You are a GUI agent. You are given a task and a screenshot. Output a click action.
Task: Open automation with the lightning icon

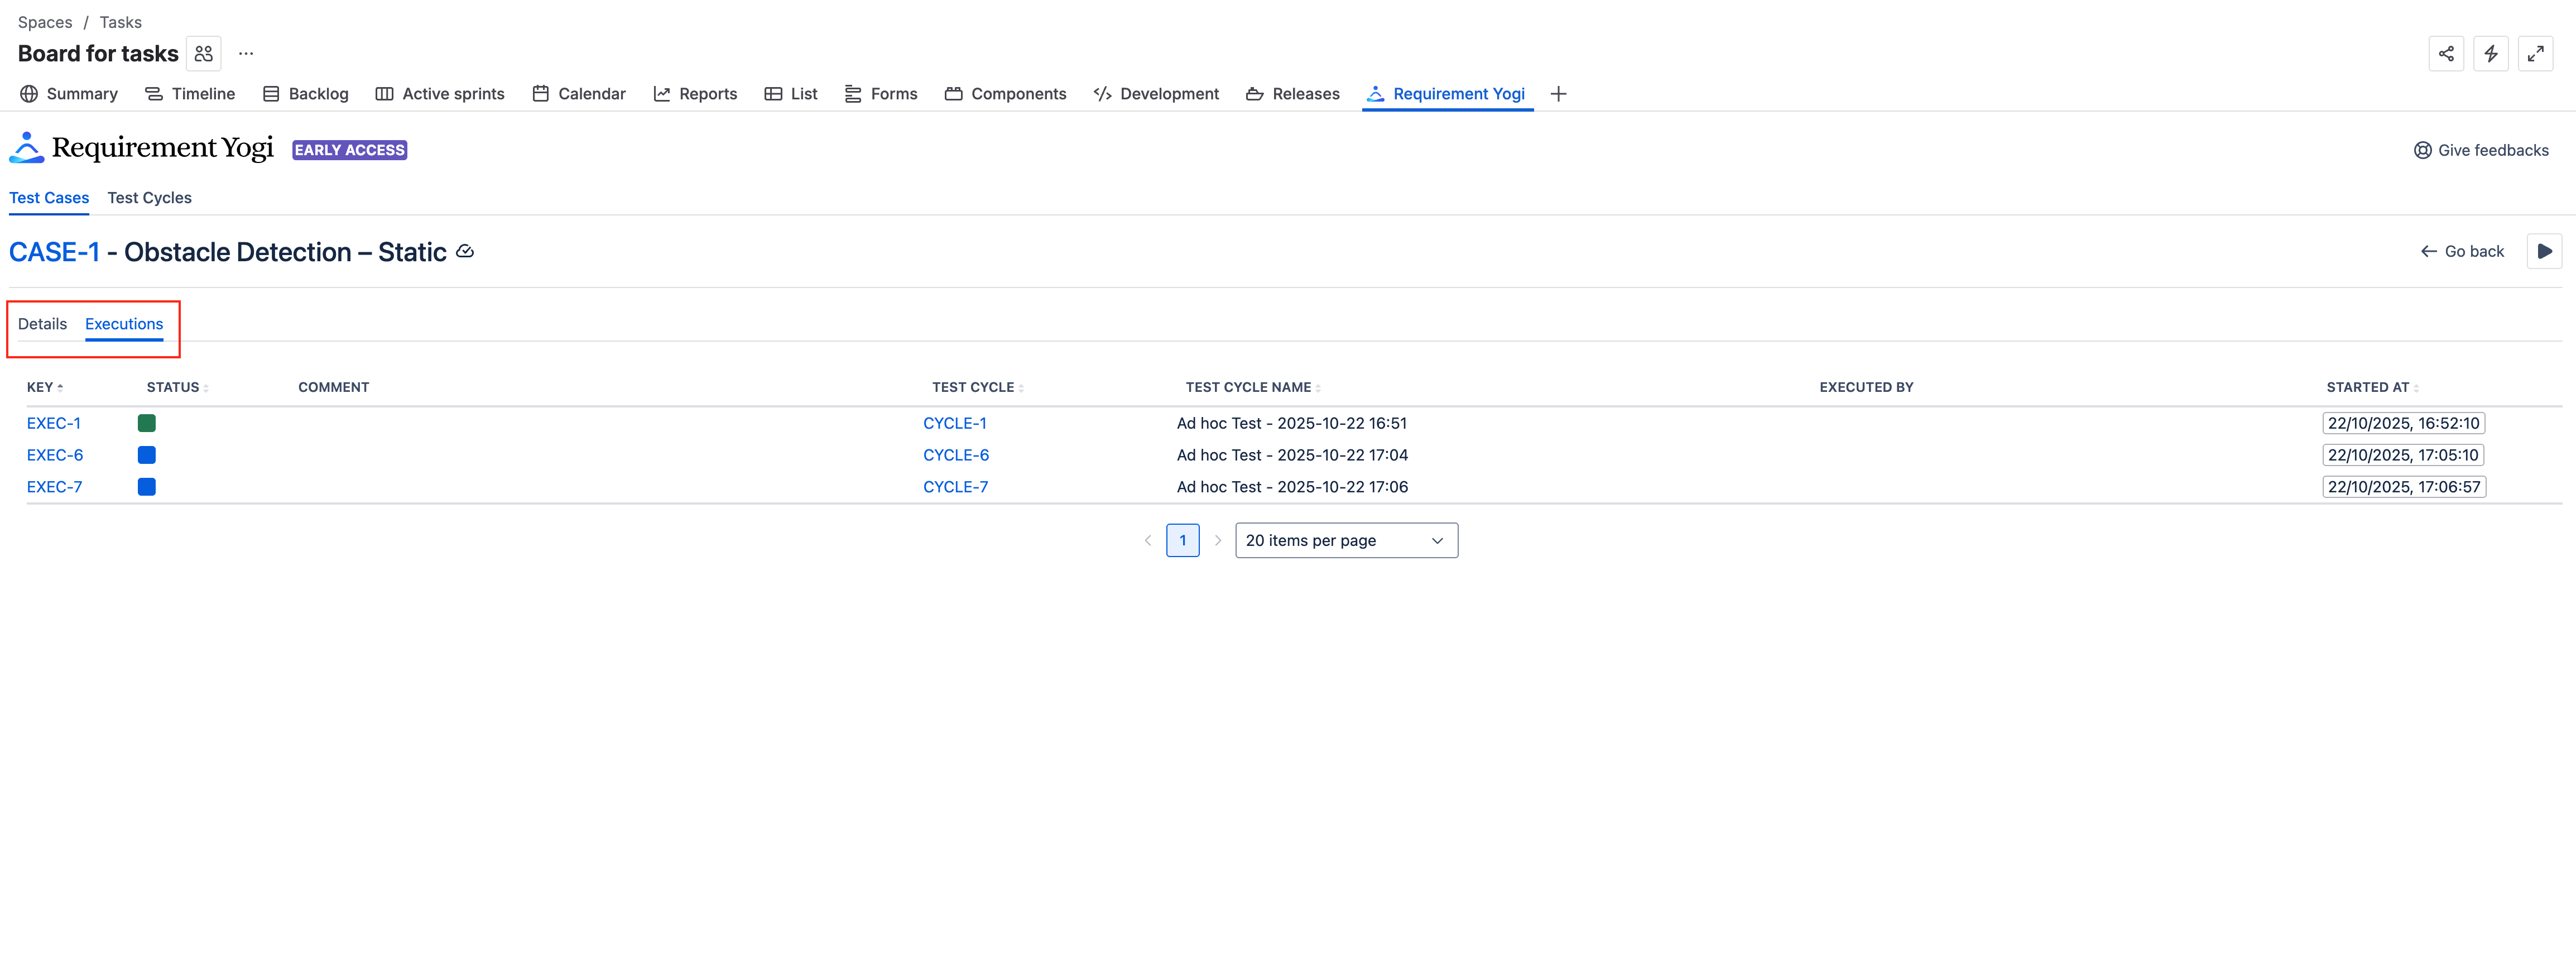pyautogui.click(x=2491, y=53)
